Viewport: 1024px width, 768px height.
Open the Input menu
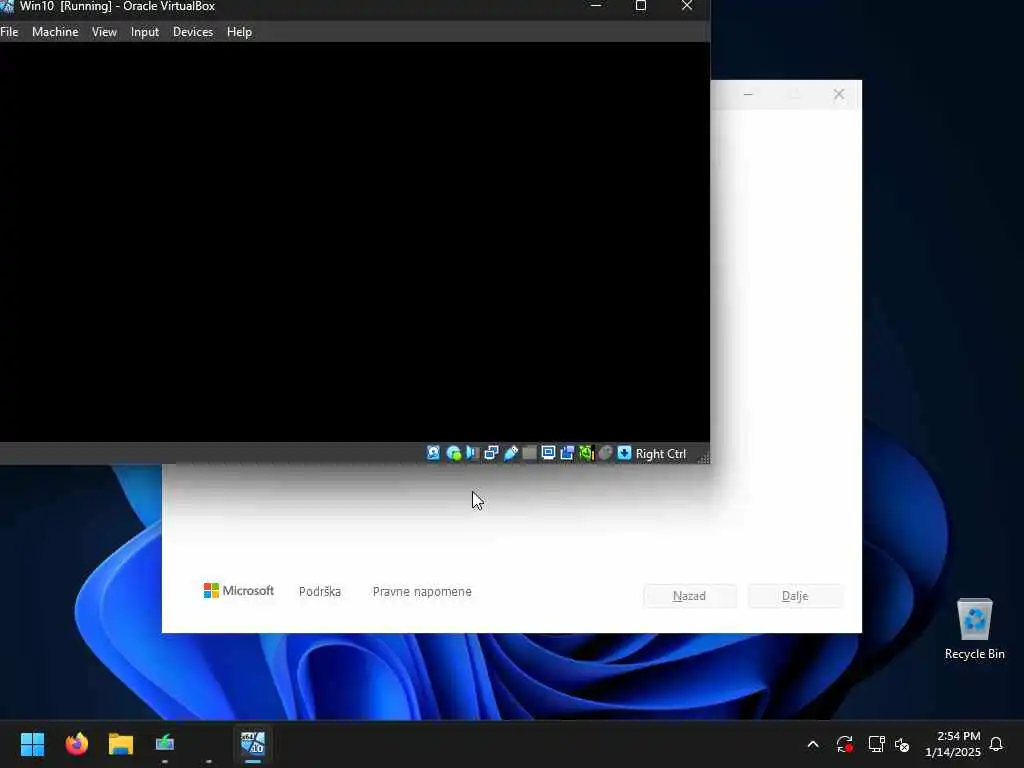tap(144, 31)
